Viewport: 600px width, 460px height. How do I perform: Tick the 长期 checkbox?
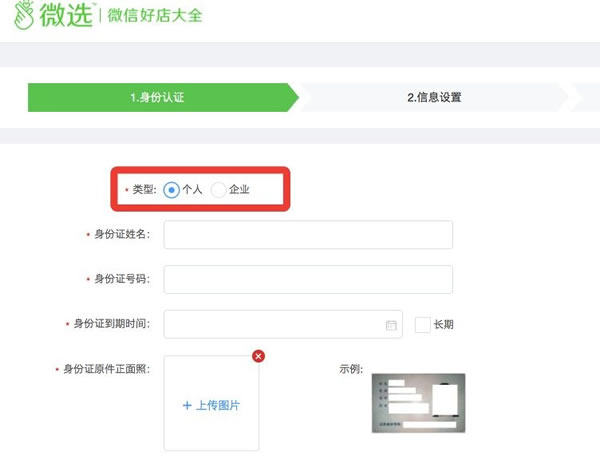tap(422, 325)
